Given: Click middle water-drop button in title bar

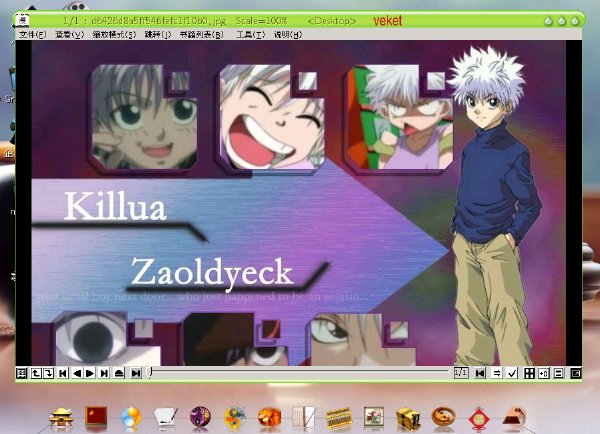Looking at the screenshot, I should point(562,21).
